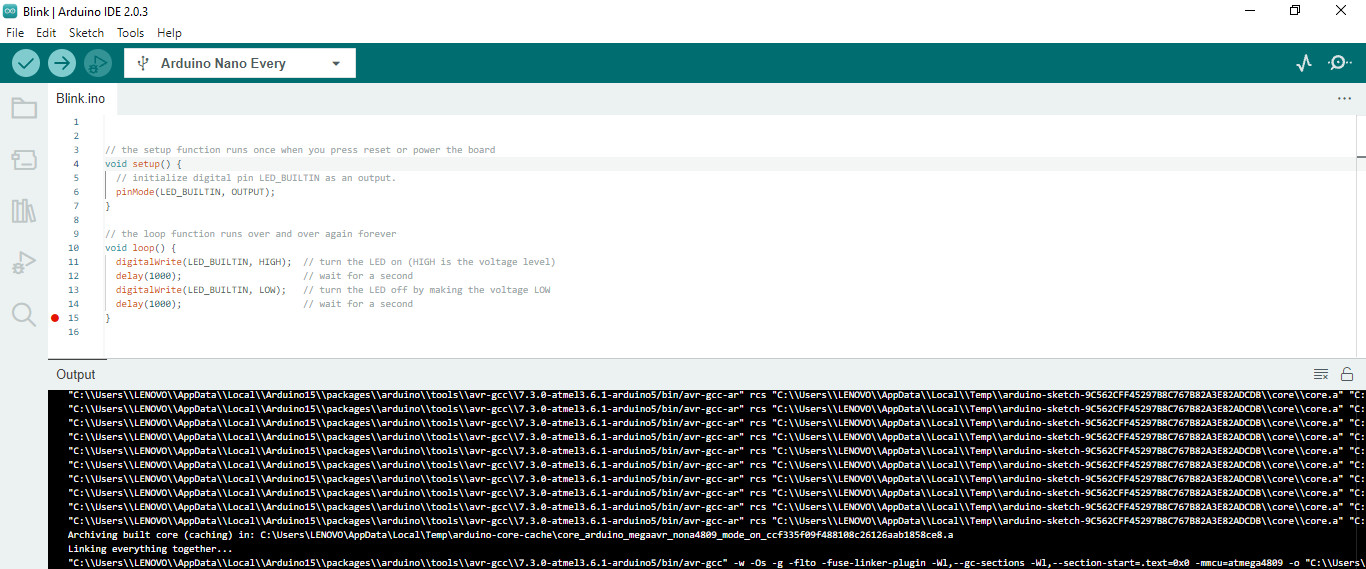Viewport: 1366px width, 569px height.
Task: Open the Sketch menu
Action: (x=86, y=33)
